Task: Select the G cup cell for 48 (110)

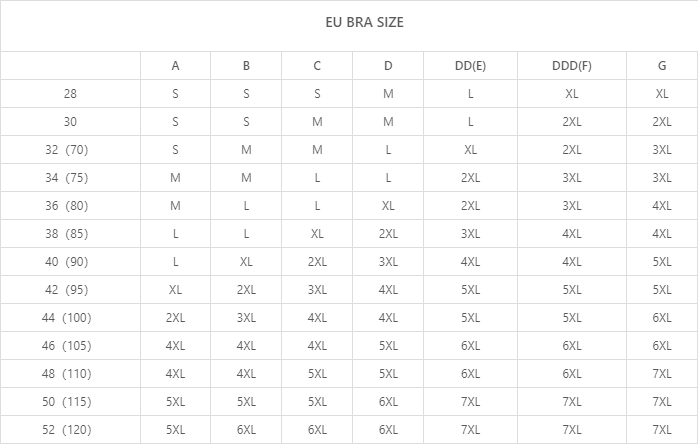Action: click(x=662, y=374)
